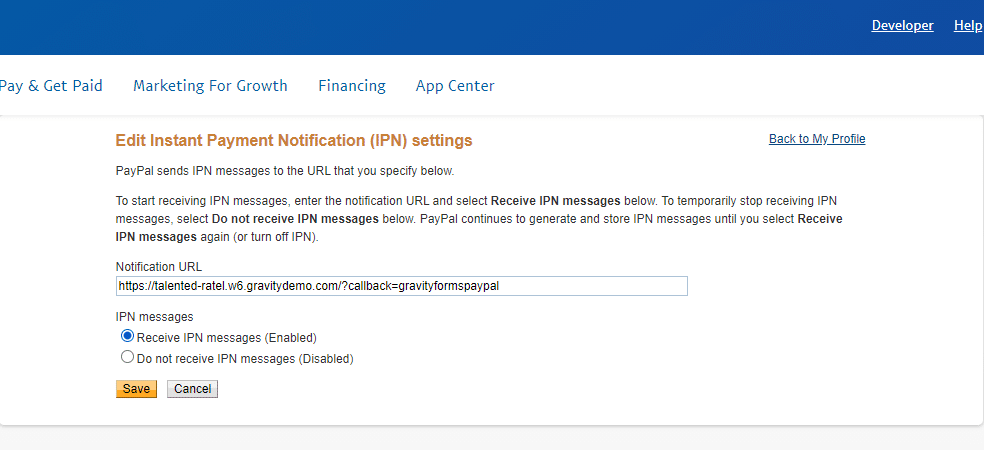The height and width of the screenshot is (475, 984).
Task: Open the Marketing For Growth menu
Action: point(210,86)
